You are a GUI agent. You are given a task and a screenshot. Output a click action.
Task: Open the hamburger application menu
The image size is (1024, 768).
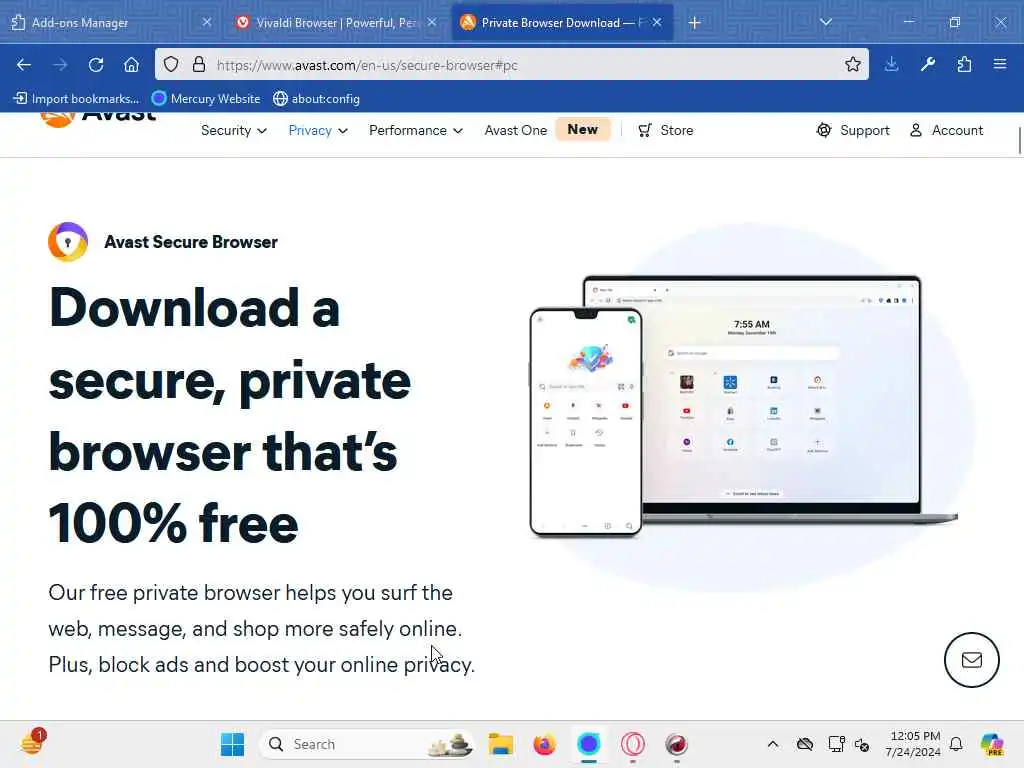point(1000,65)
